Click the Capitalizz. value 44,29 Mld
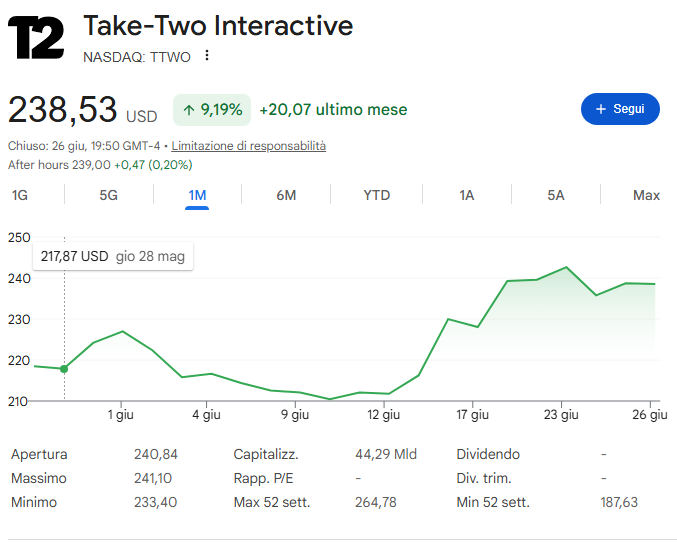Screen dimensions: 677x547 click(386, 454)
